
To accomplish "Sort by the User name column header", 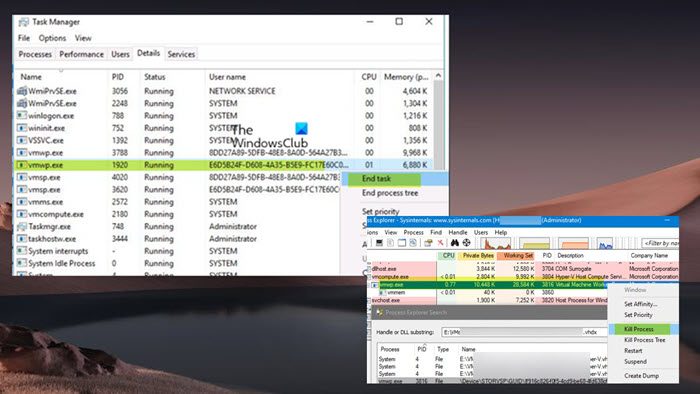I will (279, 77).
